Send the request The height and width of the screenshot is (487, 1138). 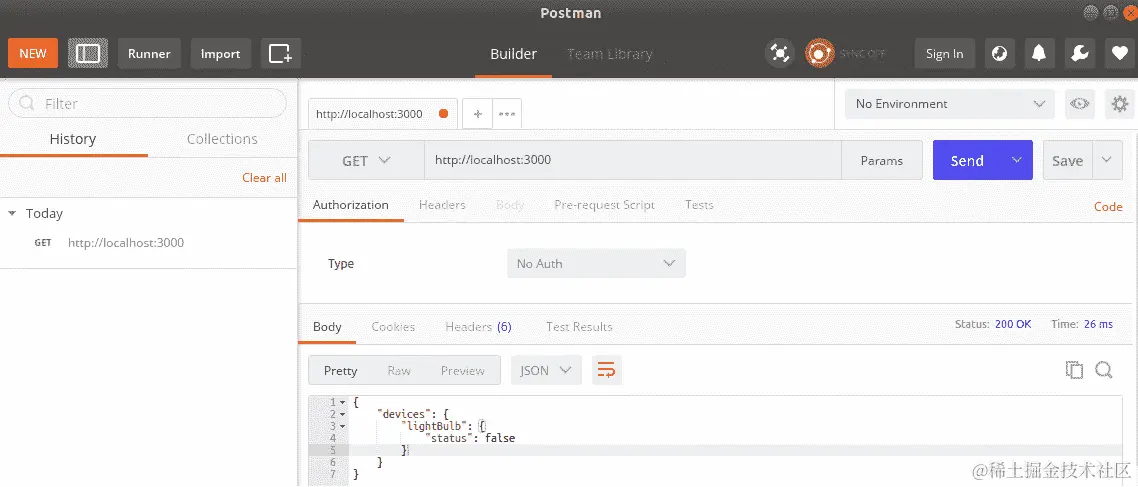[968, 160]
